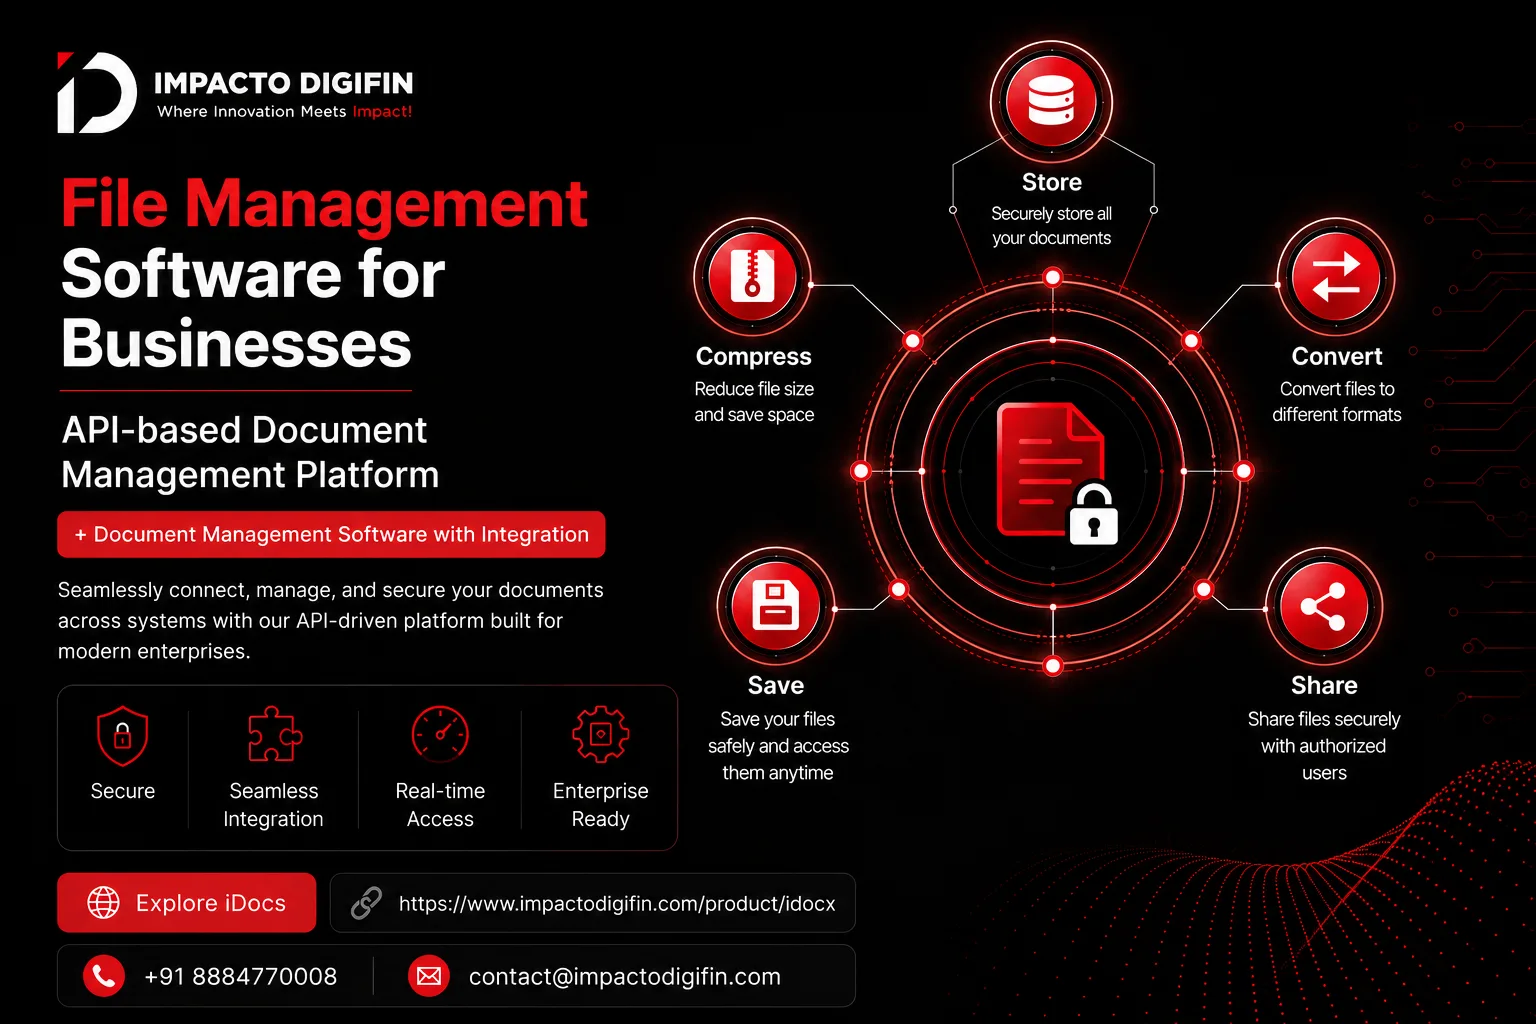The height and width of the screenshot is (1024, 1536).
Task: Click the Compress heading text
Action: [754, 356]
